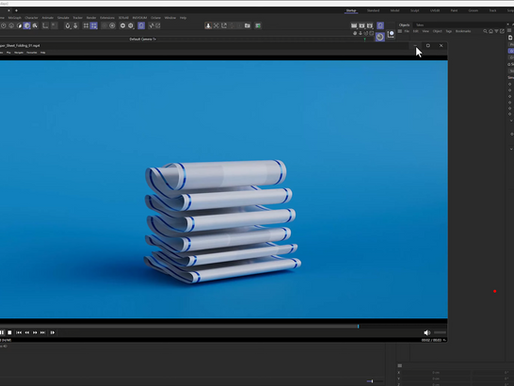Jump to the previous track in the player
514x386 pixels.
pos(19,332)
